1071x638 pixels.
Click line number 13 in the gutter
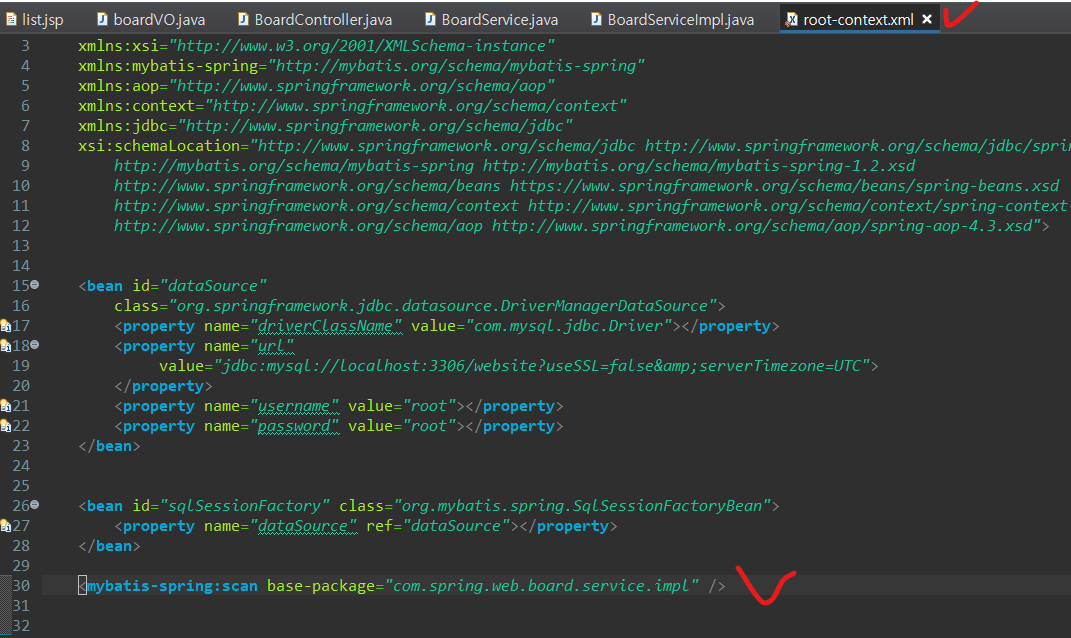pos(21,245)
